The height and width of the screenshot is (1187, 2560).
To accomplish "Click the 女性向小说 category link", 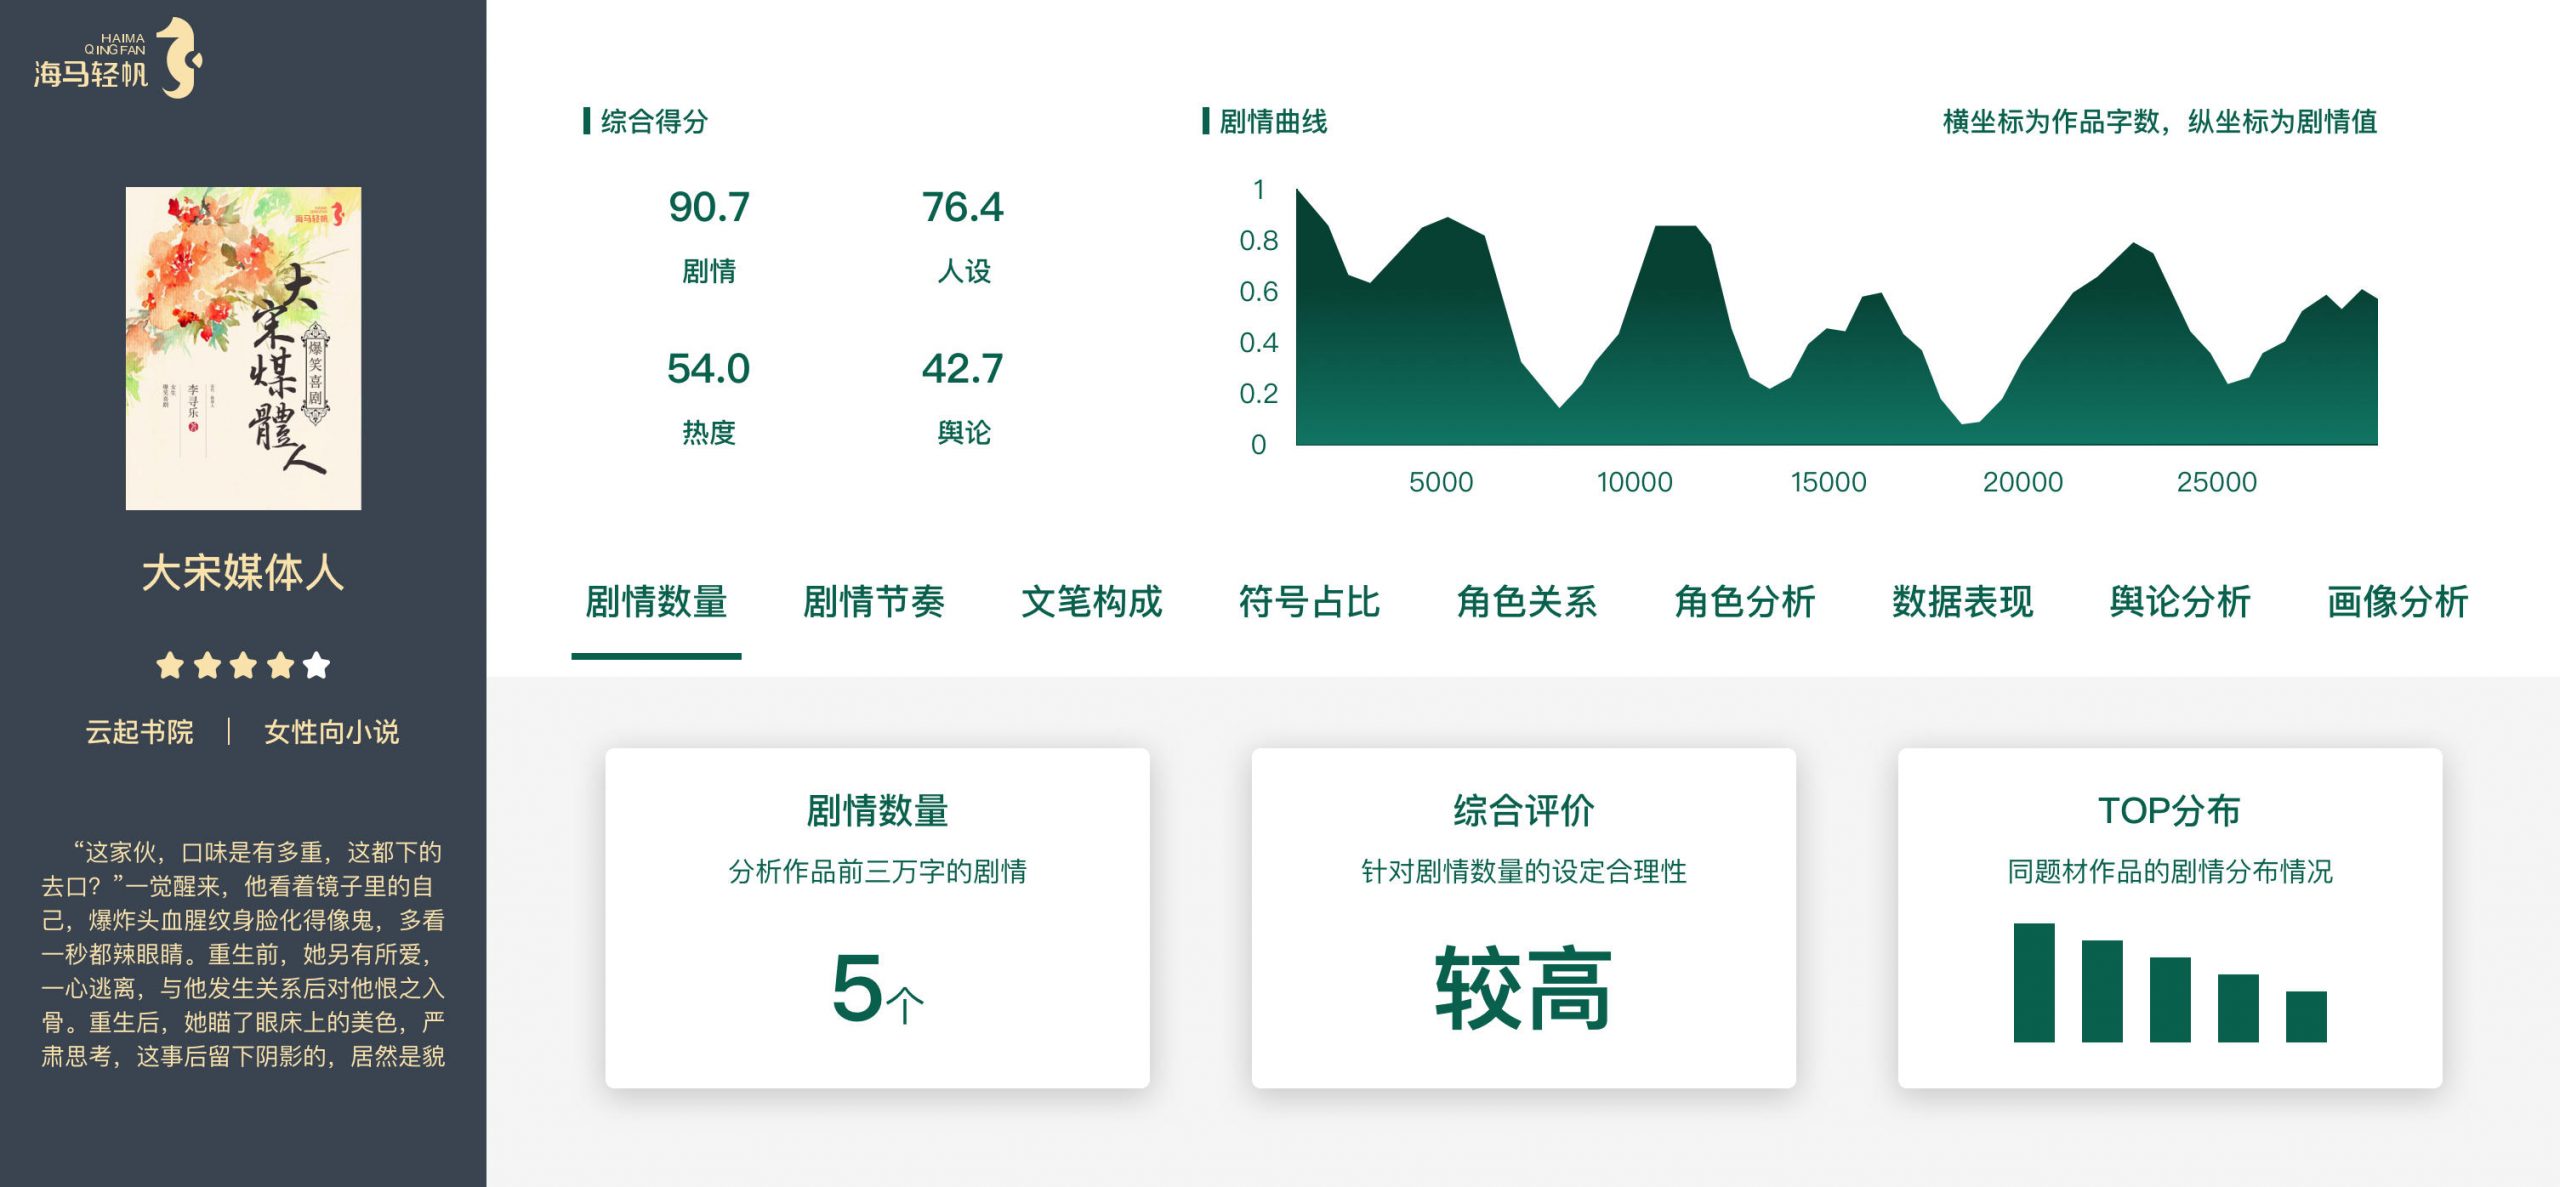I will point(331,732).
